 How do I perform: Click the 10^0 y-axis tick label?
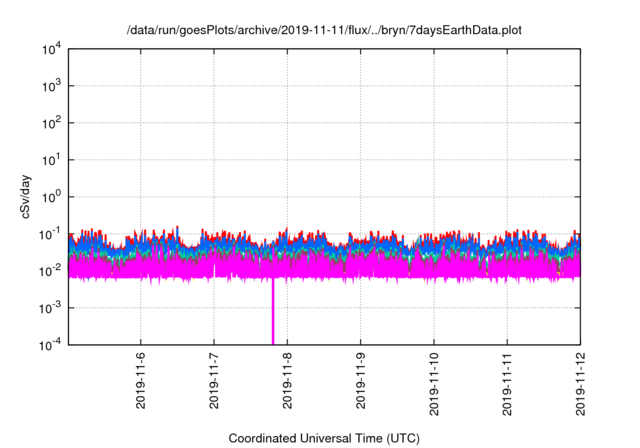[x=52, y=197]
